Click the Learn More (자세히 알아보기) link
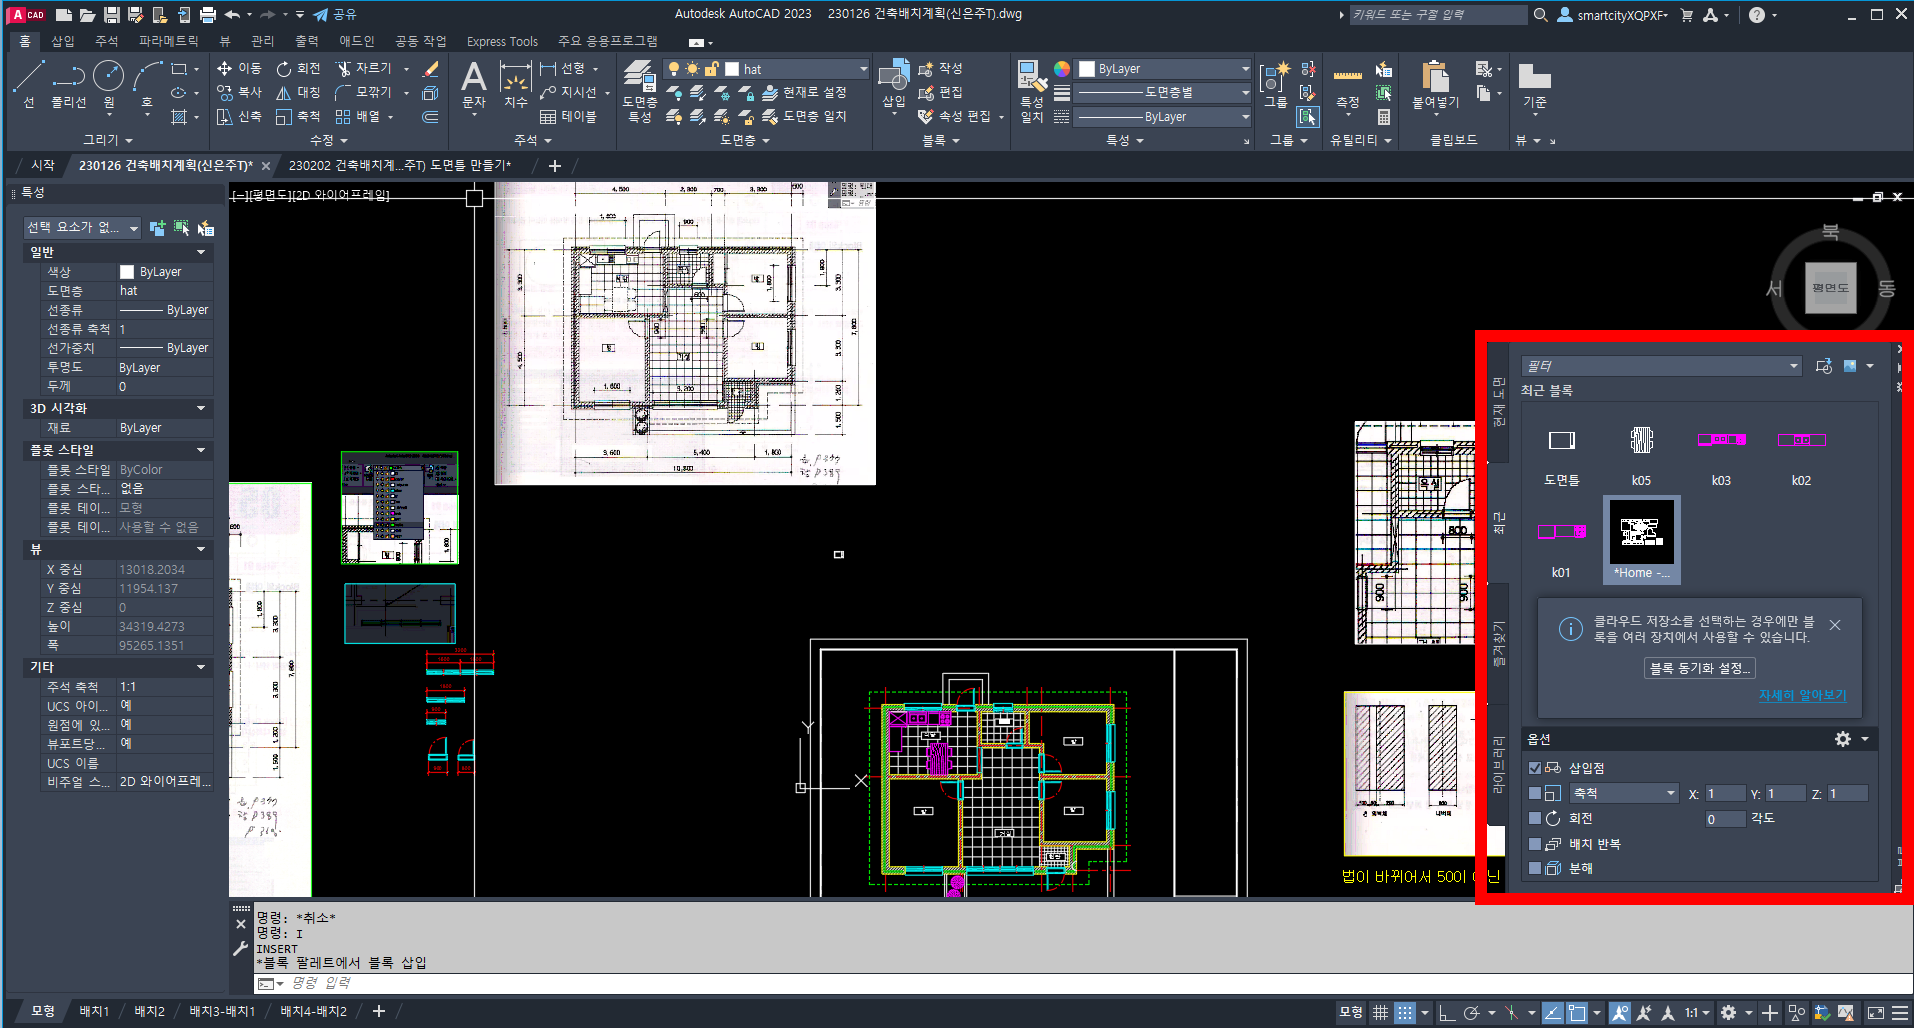Screen dimensions: 1914x1028 click(x=1802, y=695)
